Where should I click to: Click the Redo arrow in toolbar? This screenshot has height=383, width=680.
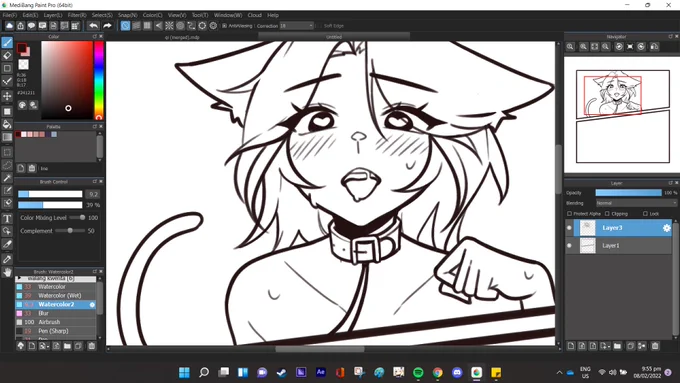pos(107,26)
